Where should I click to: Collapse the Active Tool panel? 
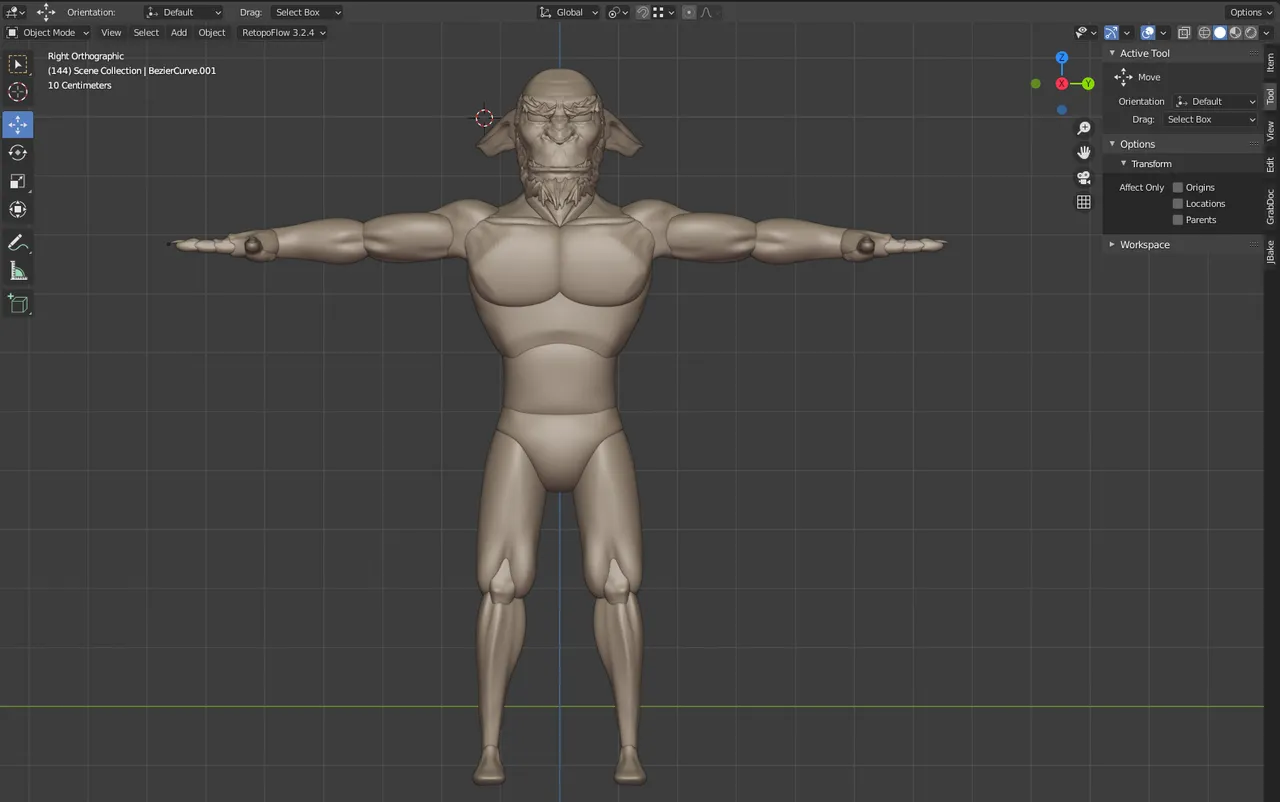pos(1112,53)
